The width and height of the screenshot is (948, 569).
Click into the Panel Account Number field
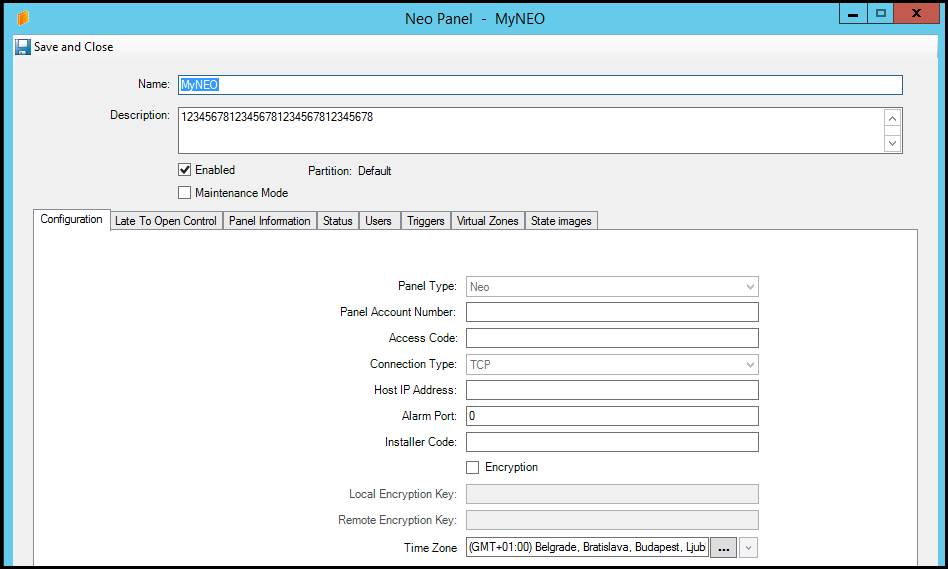(612, 312)
